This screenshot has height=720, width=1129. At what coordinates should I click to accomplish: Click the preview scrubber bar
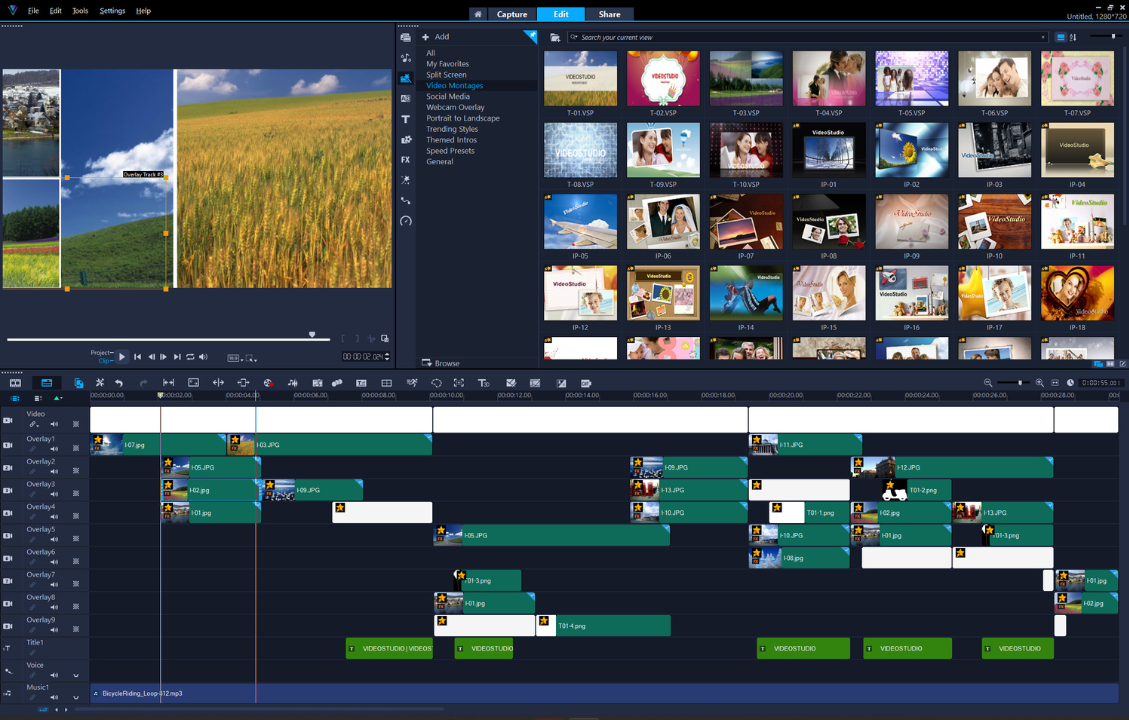point(168,338)
